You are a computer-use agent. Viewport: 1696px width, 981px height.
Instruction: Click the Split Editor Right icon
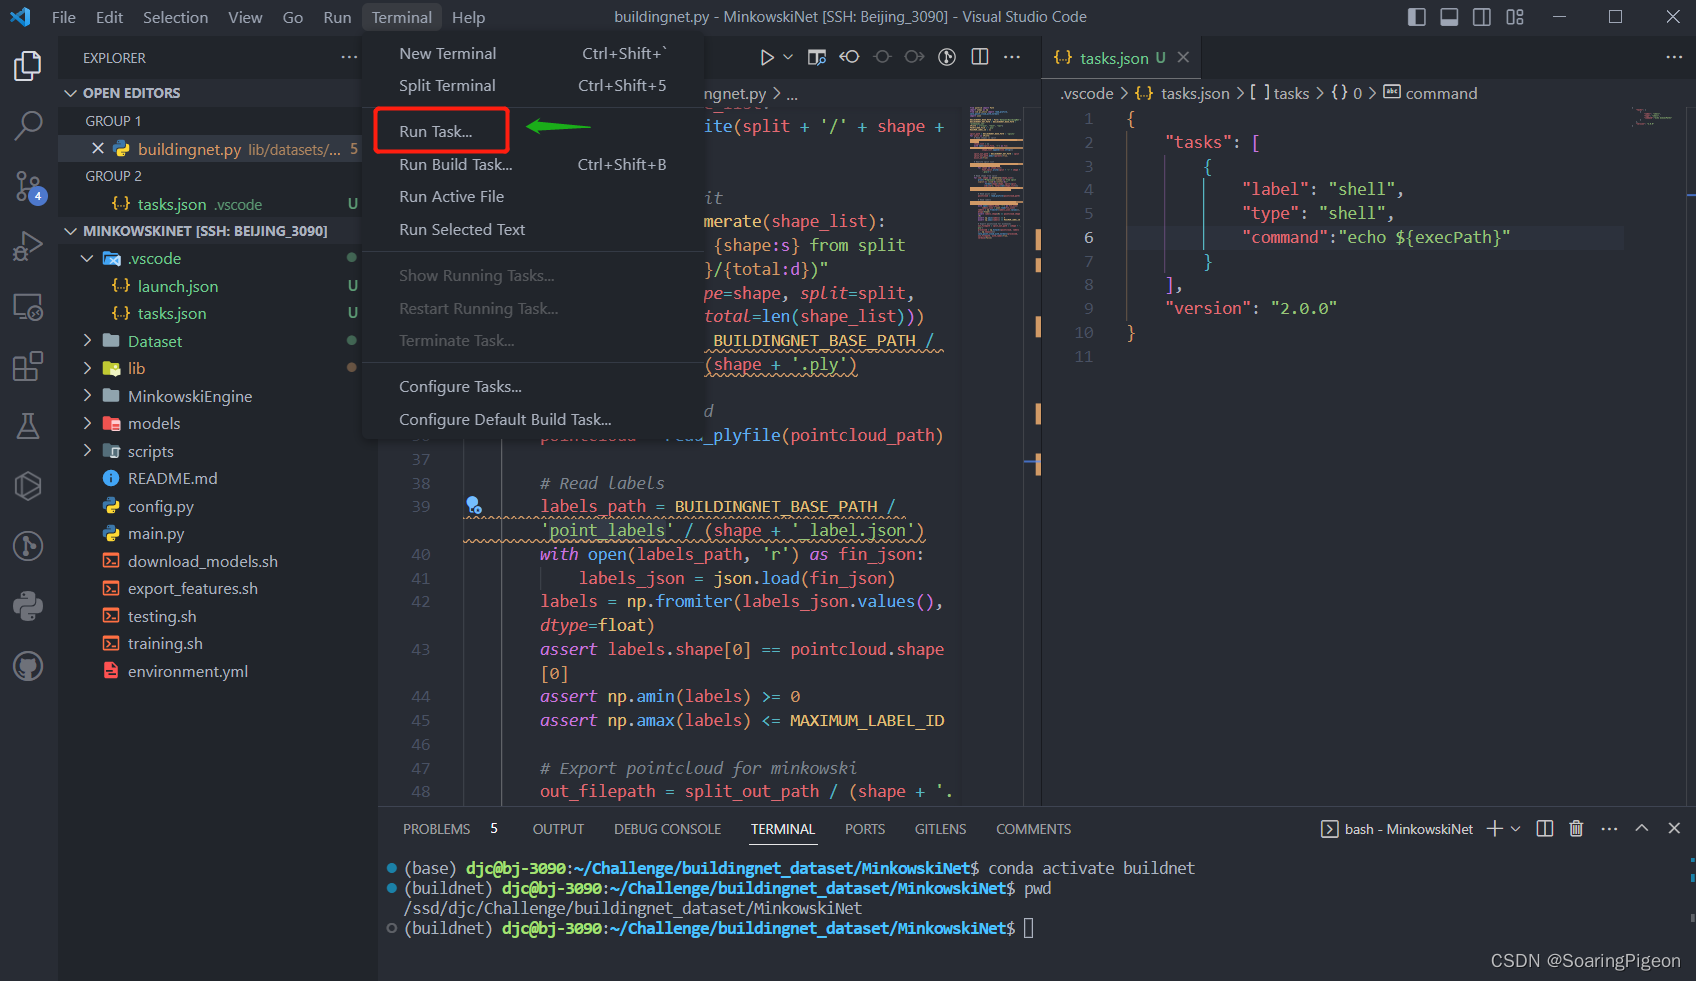click(x=980, y=57)
